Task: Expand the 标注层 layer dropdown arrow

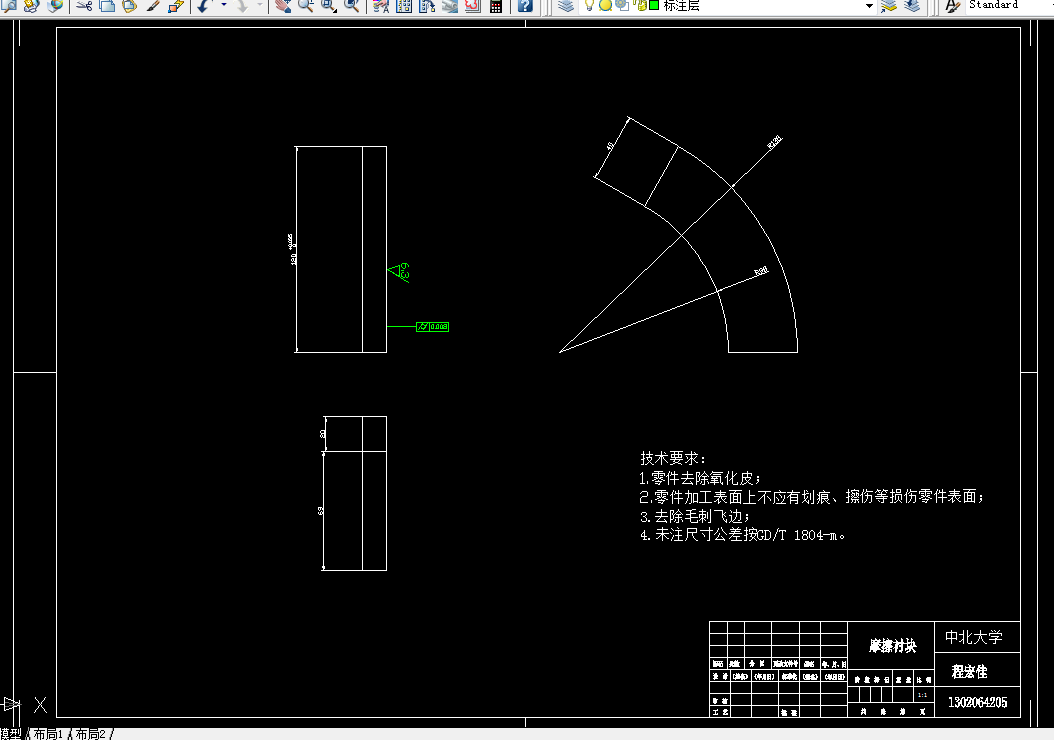Action: (868, 5)
